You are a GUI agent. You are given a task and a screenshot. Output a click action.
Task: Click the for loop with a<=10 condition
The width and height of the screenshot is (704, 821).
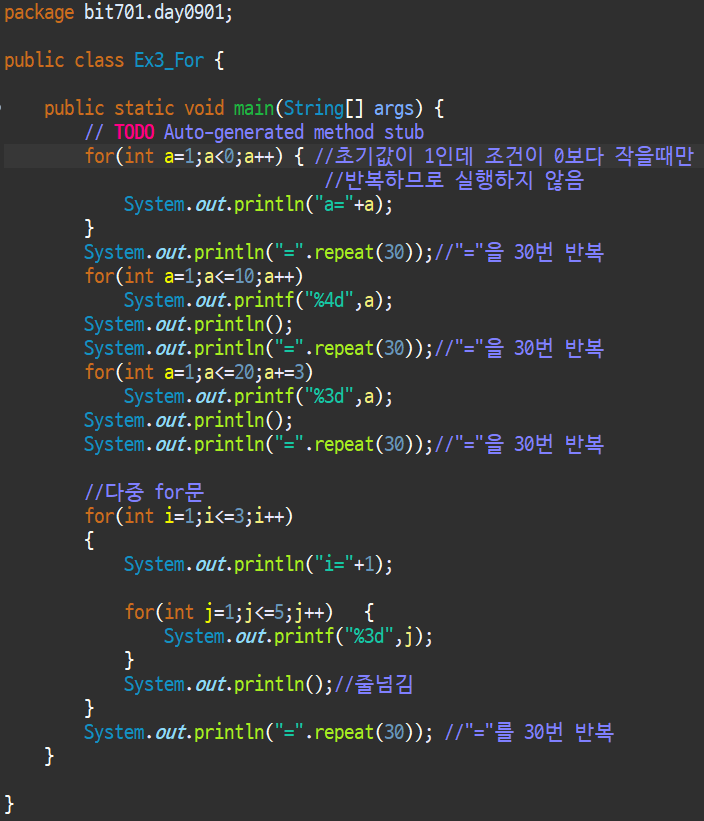[x=194, y=276]
